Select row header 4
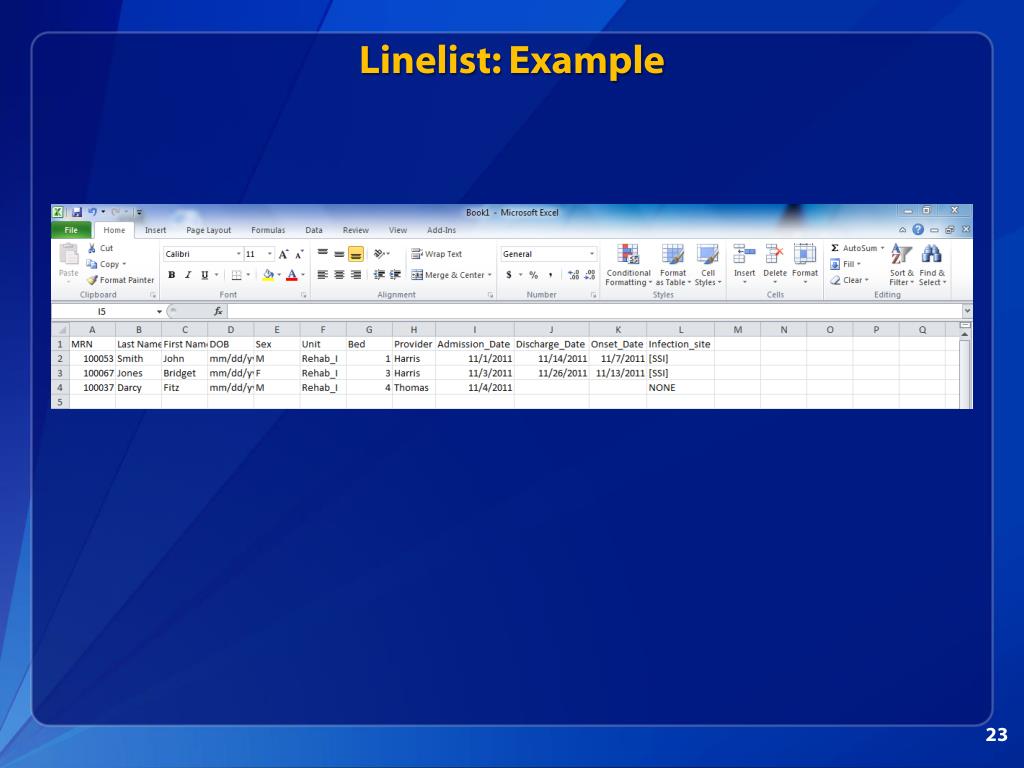The height and width of the screenshot is (768, 1024). (x=60, y=387)
